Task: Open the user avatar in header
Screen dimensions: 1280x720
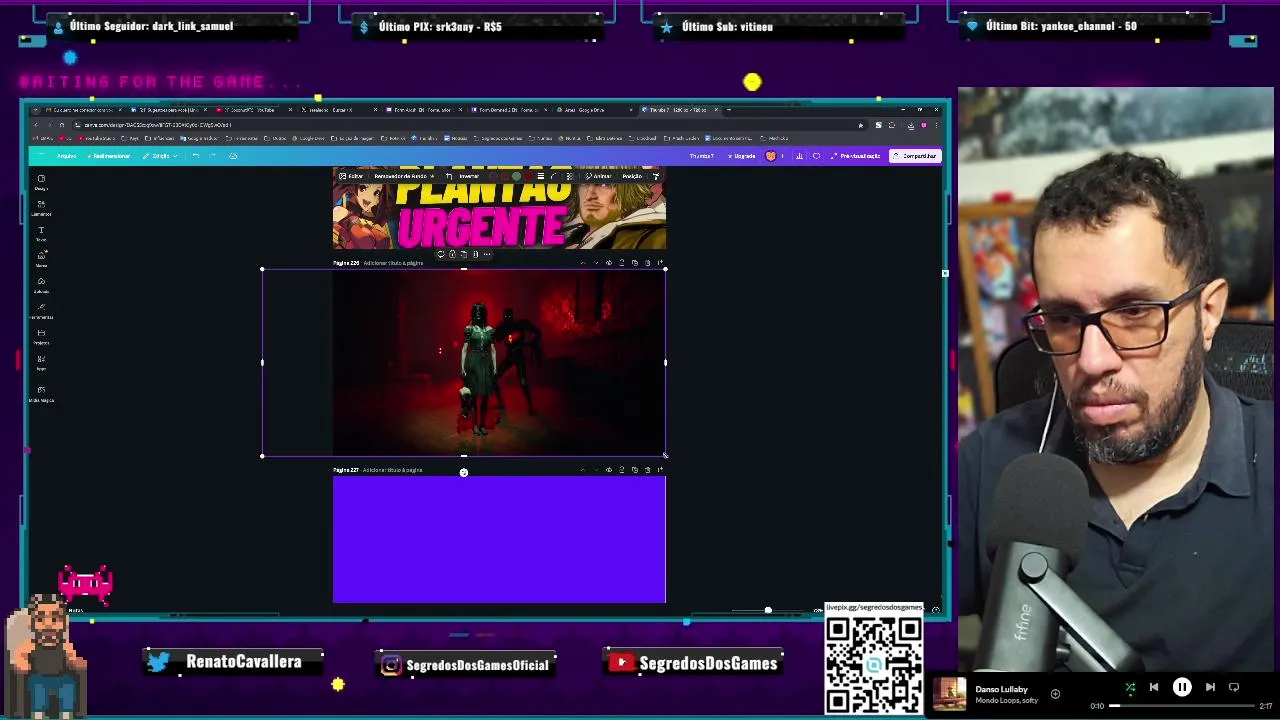Action: [x=771, y=156]
